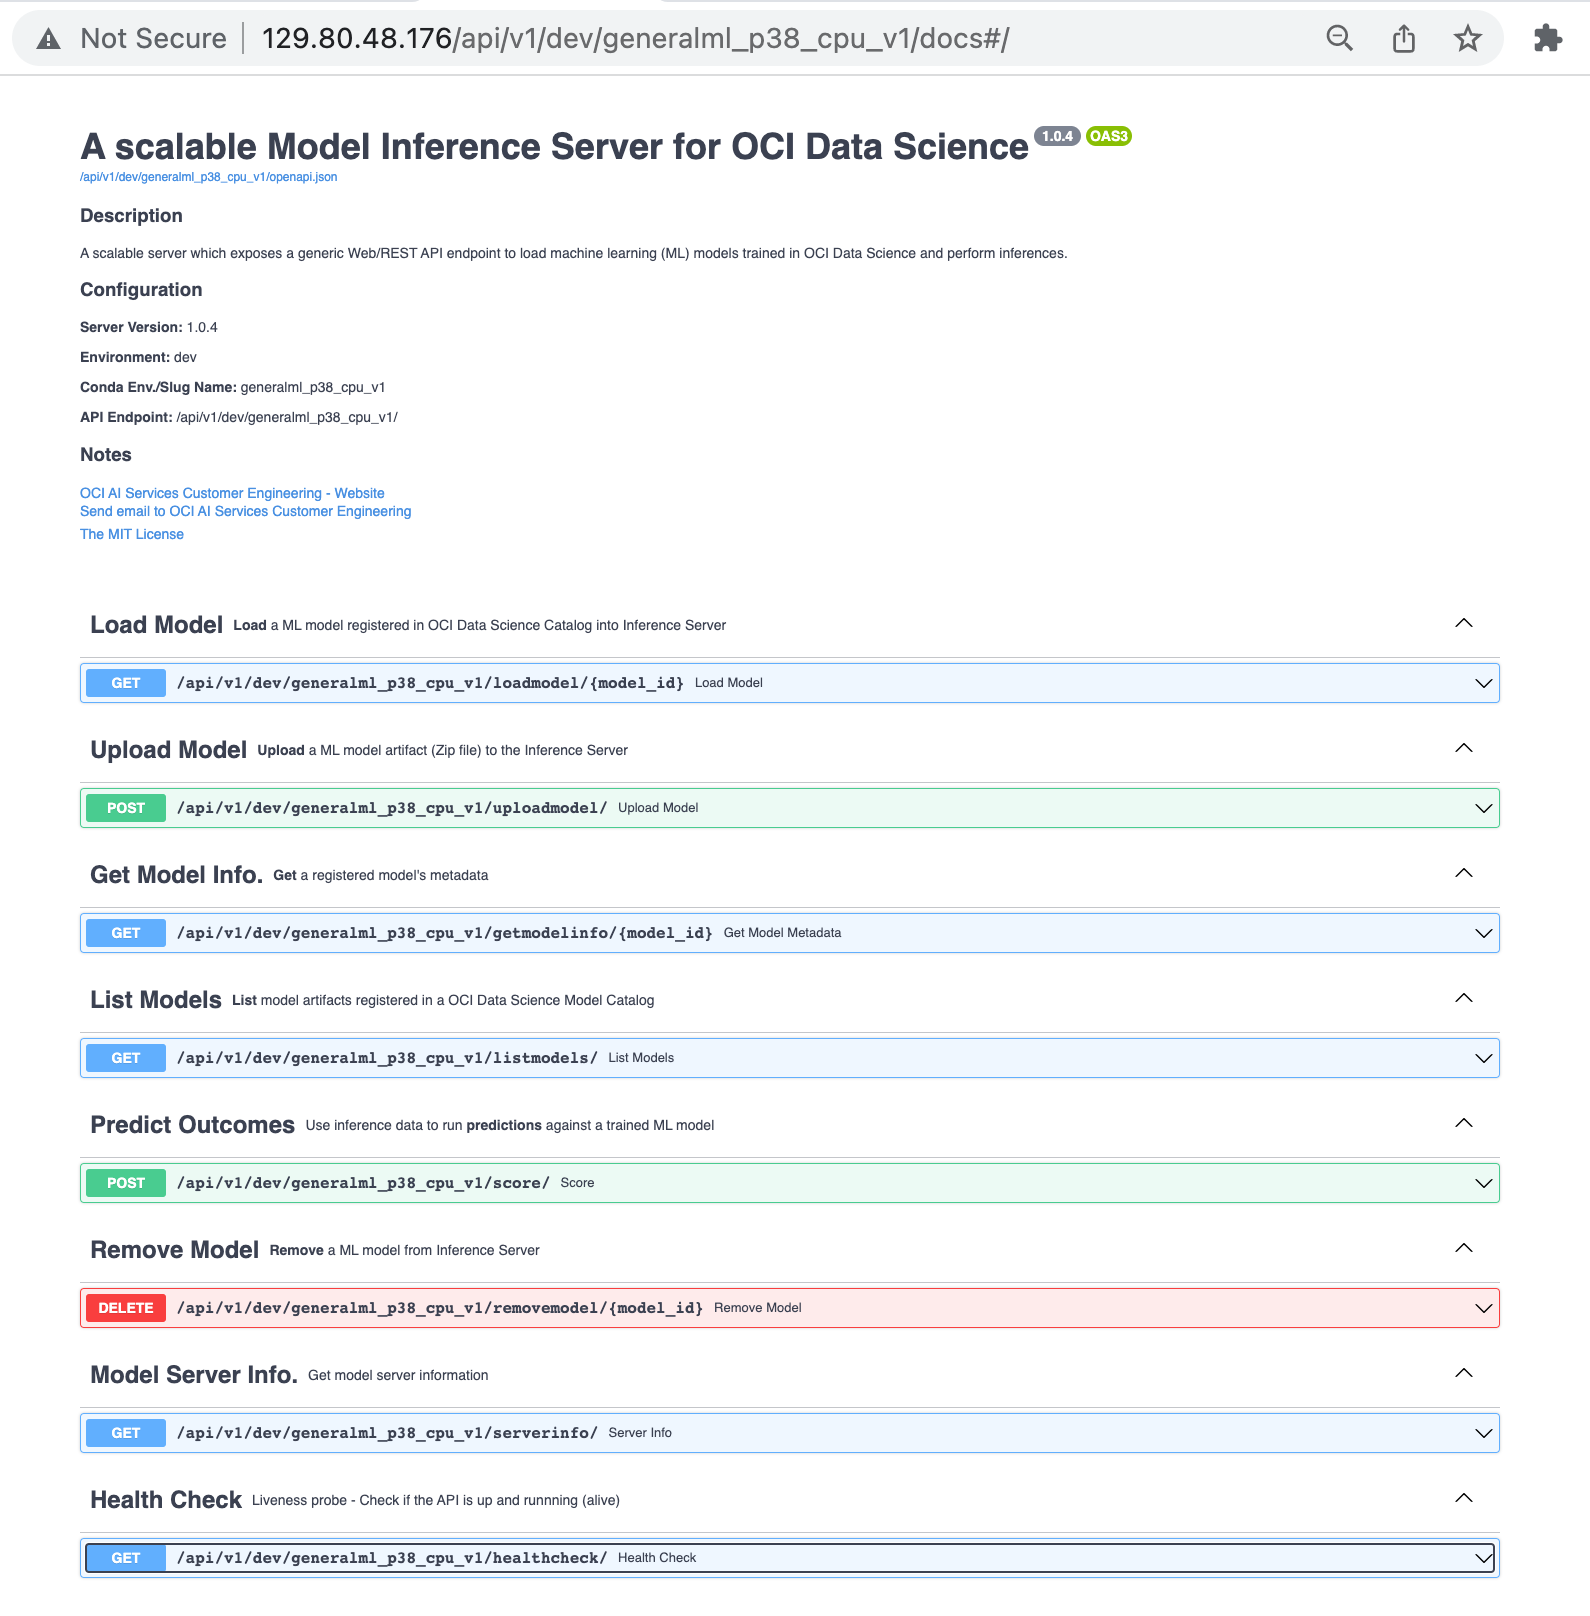Click the /healthcheck/ endpoint path
This screenshot has height=1616, width=1590.
[x=392, y=1558]
